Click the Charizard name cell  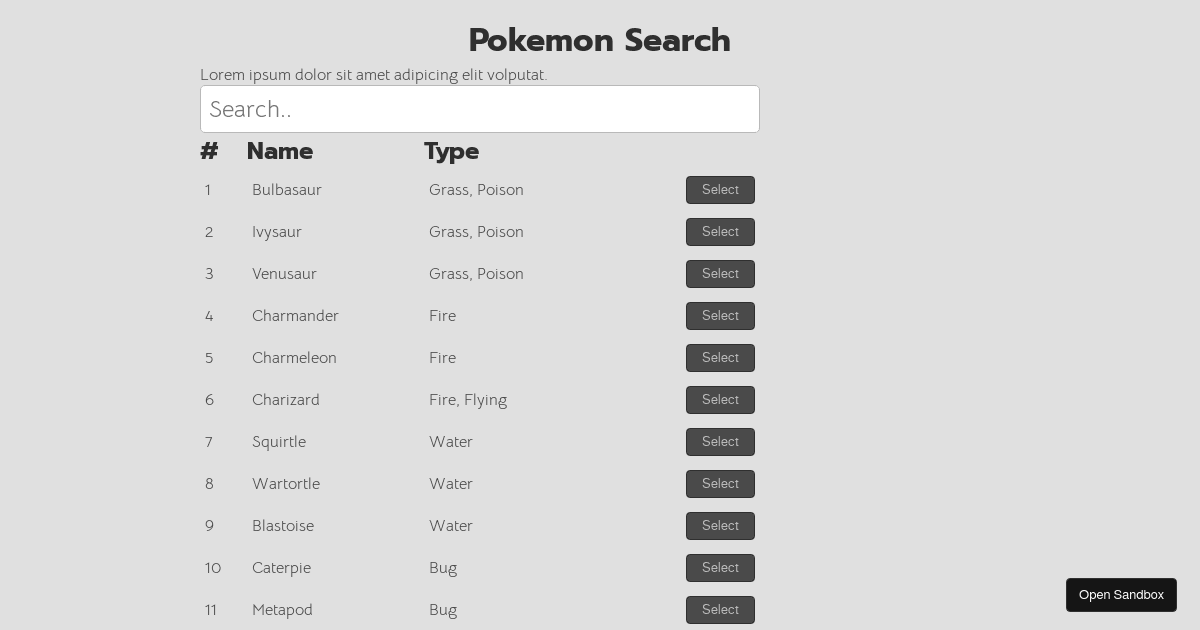coord(286,400)
